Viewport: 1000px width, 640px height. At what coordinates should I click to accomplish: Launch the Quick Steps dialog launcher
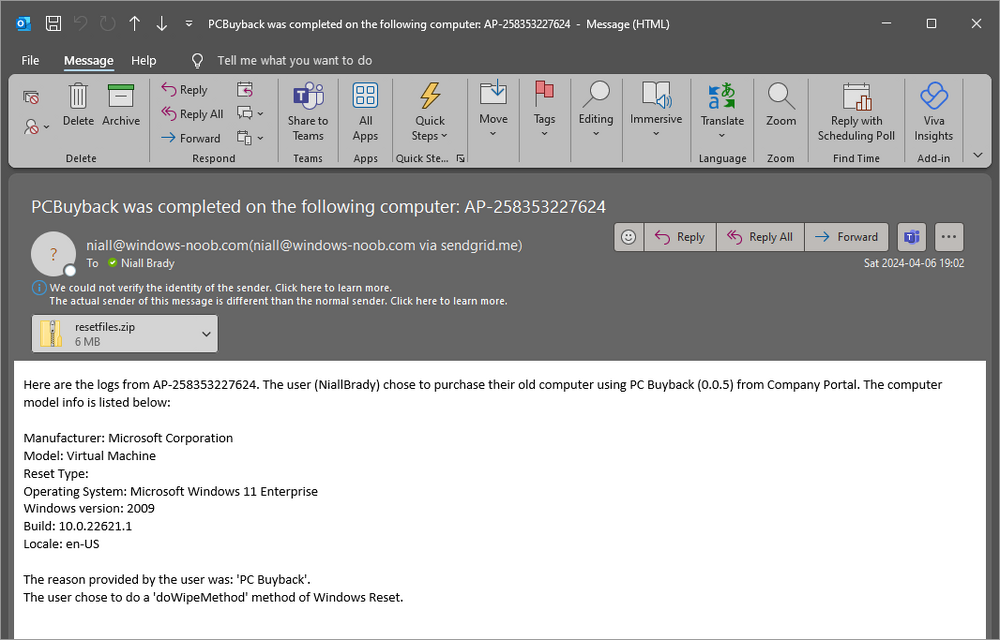pyautogui.click(x=460, y=159)
